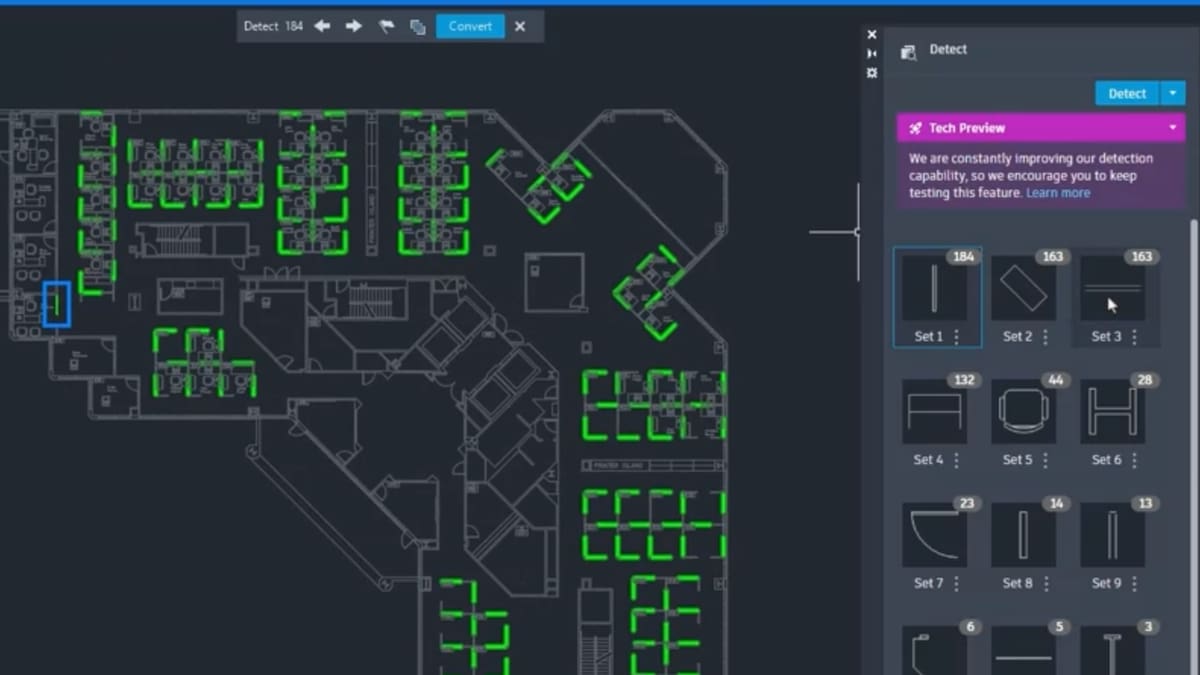Viewport: 1200px width, 675px height.
Task: Open the Set 3 options menu dots
Action: (x=1135, y=337)
